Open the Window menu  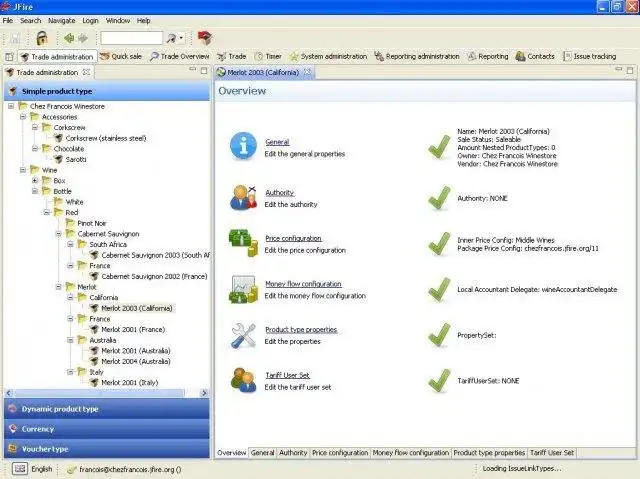118,20
